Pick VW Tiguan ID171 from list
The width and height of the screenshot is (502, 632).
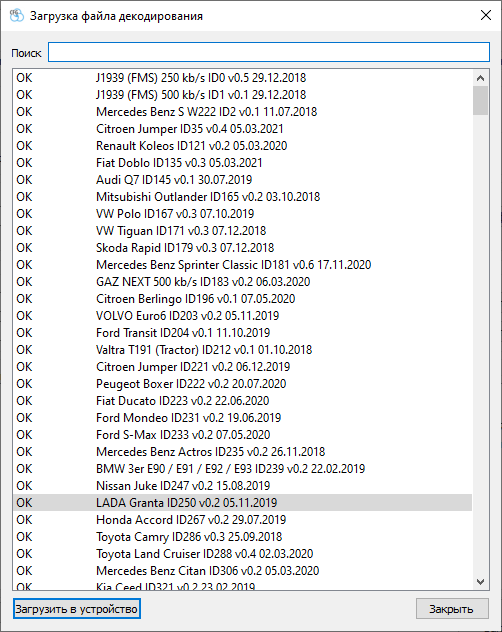pyautogui.click(x=242, y=231)
